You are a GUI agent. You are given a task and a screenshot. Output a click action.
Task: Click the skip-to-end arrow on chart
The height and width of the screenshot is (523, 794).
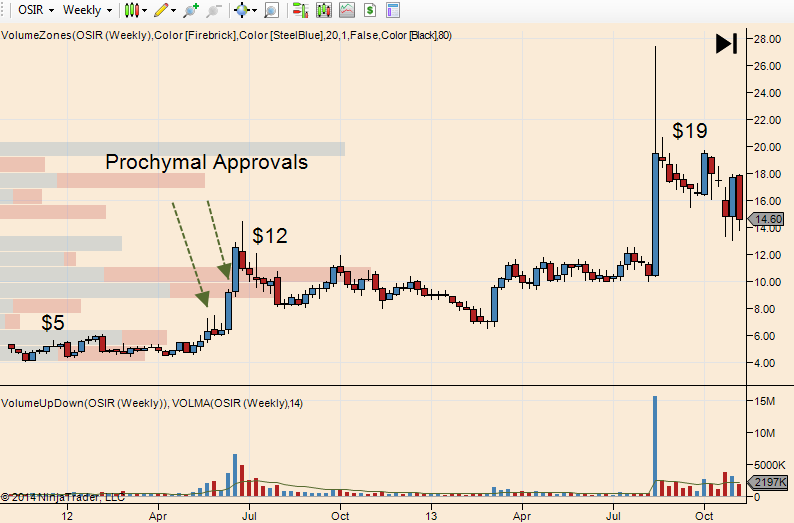(x=726, y=44)
